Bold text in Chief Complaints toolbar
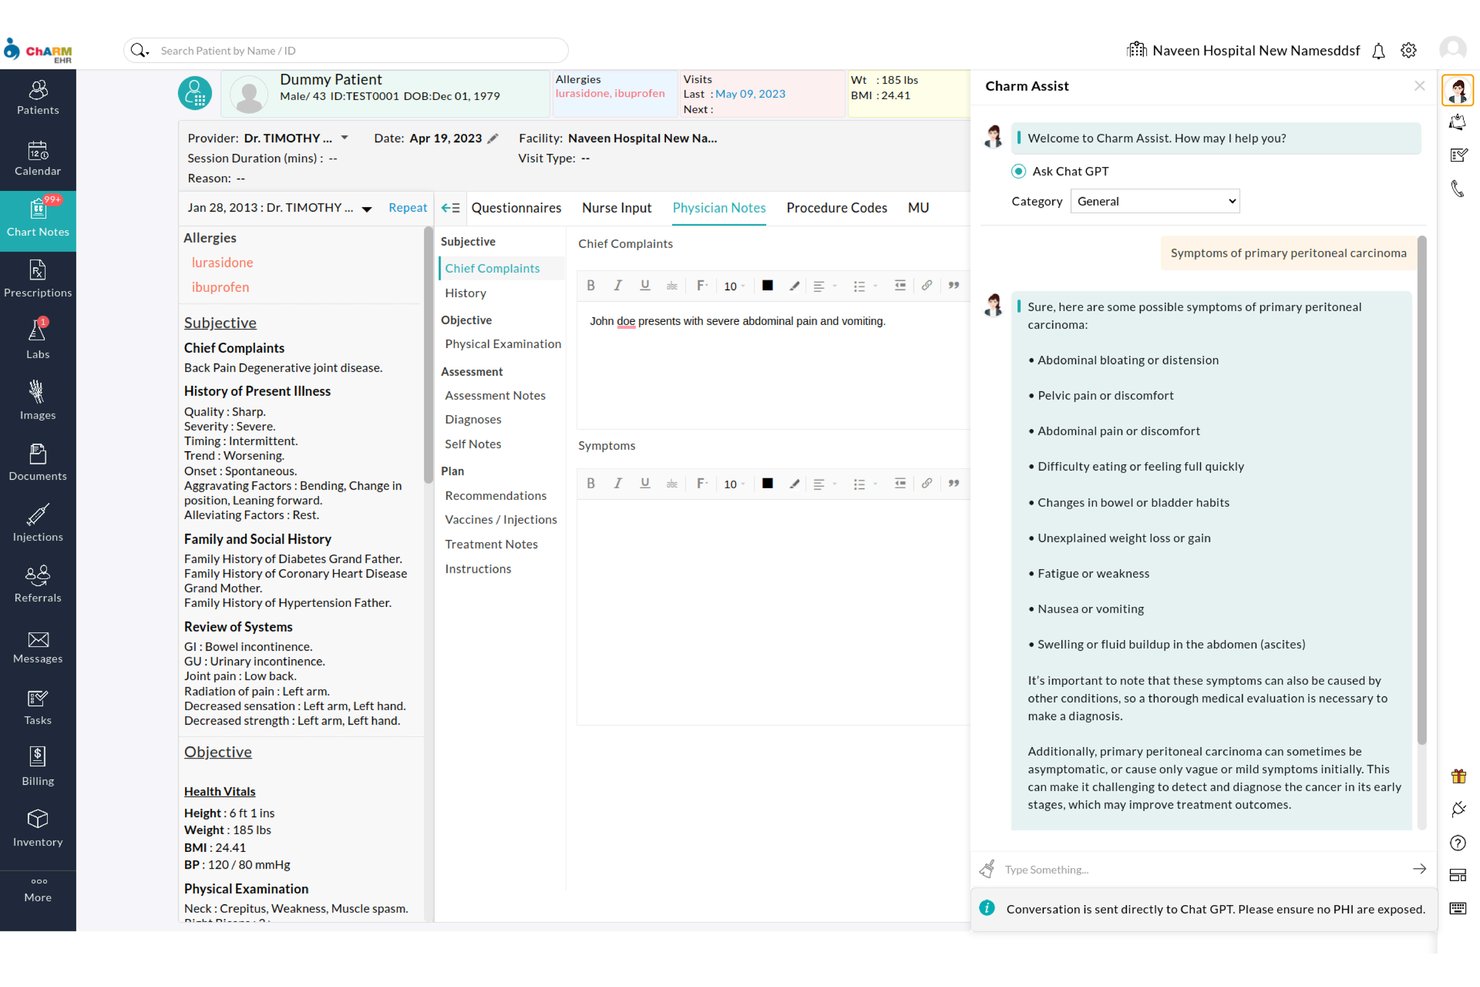Screen dimensions: 1480x987 coord(591,285)
